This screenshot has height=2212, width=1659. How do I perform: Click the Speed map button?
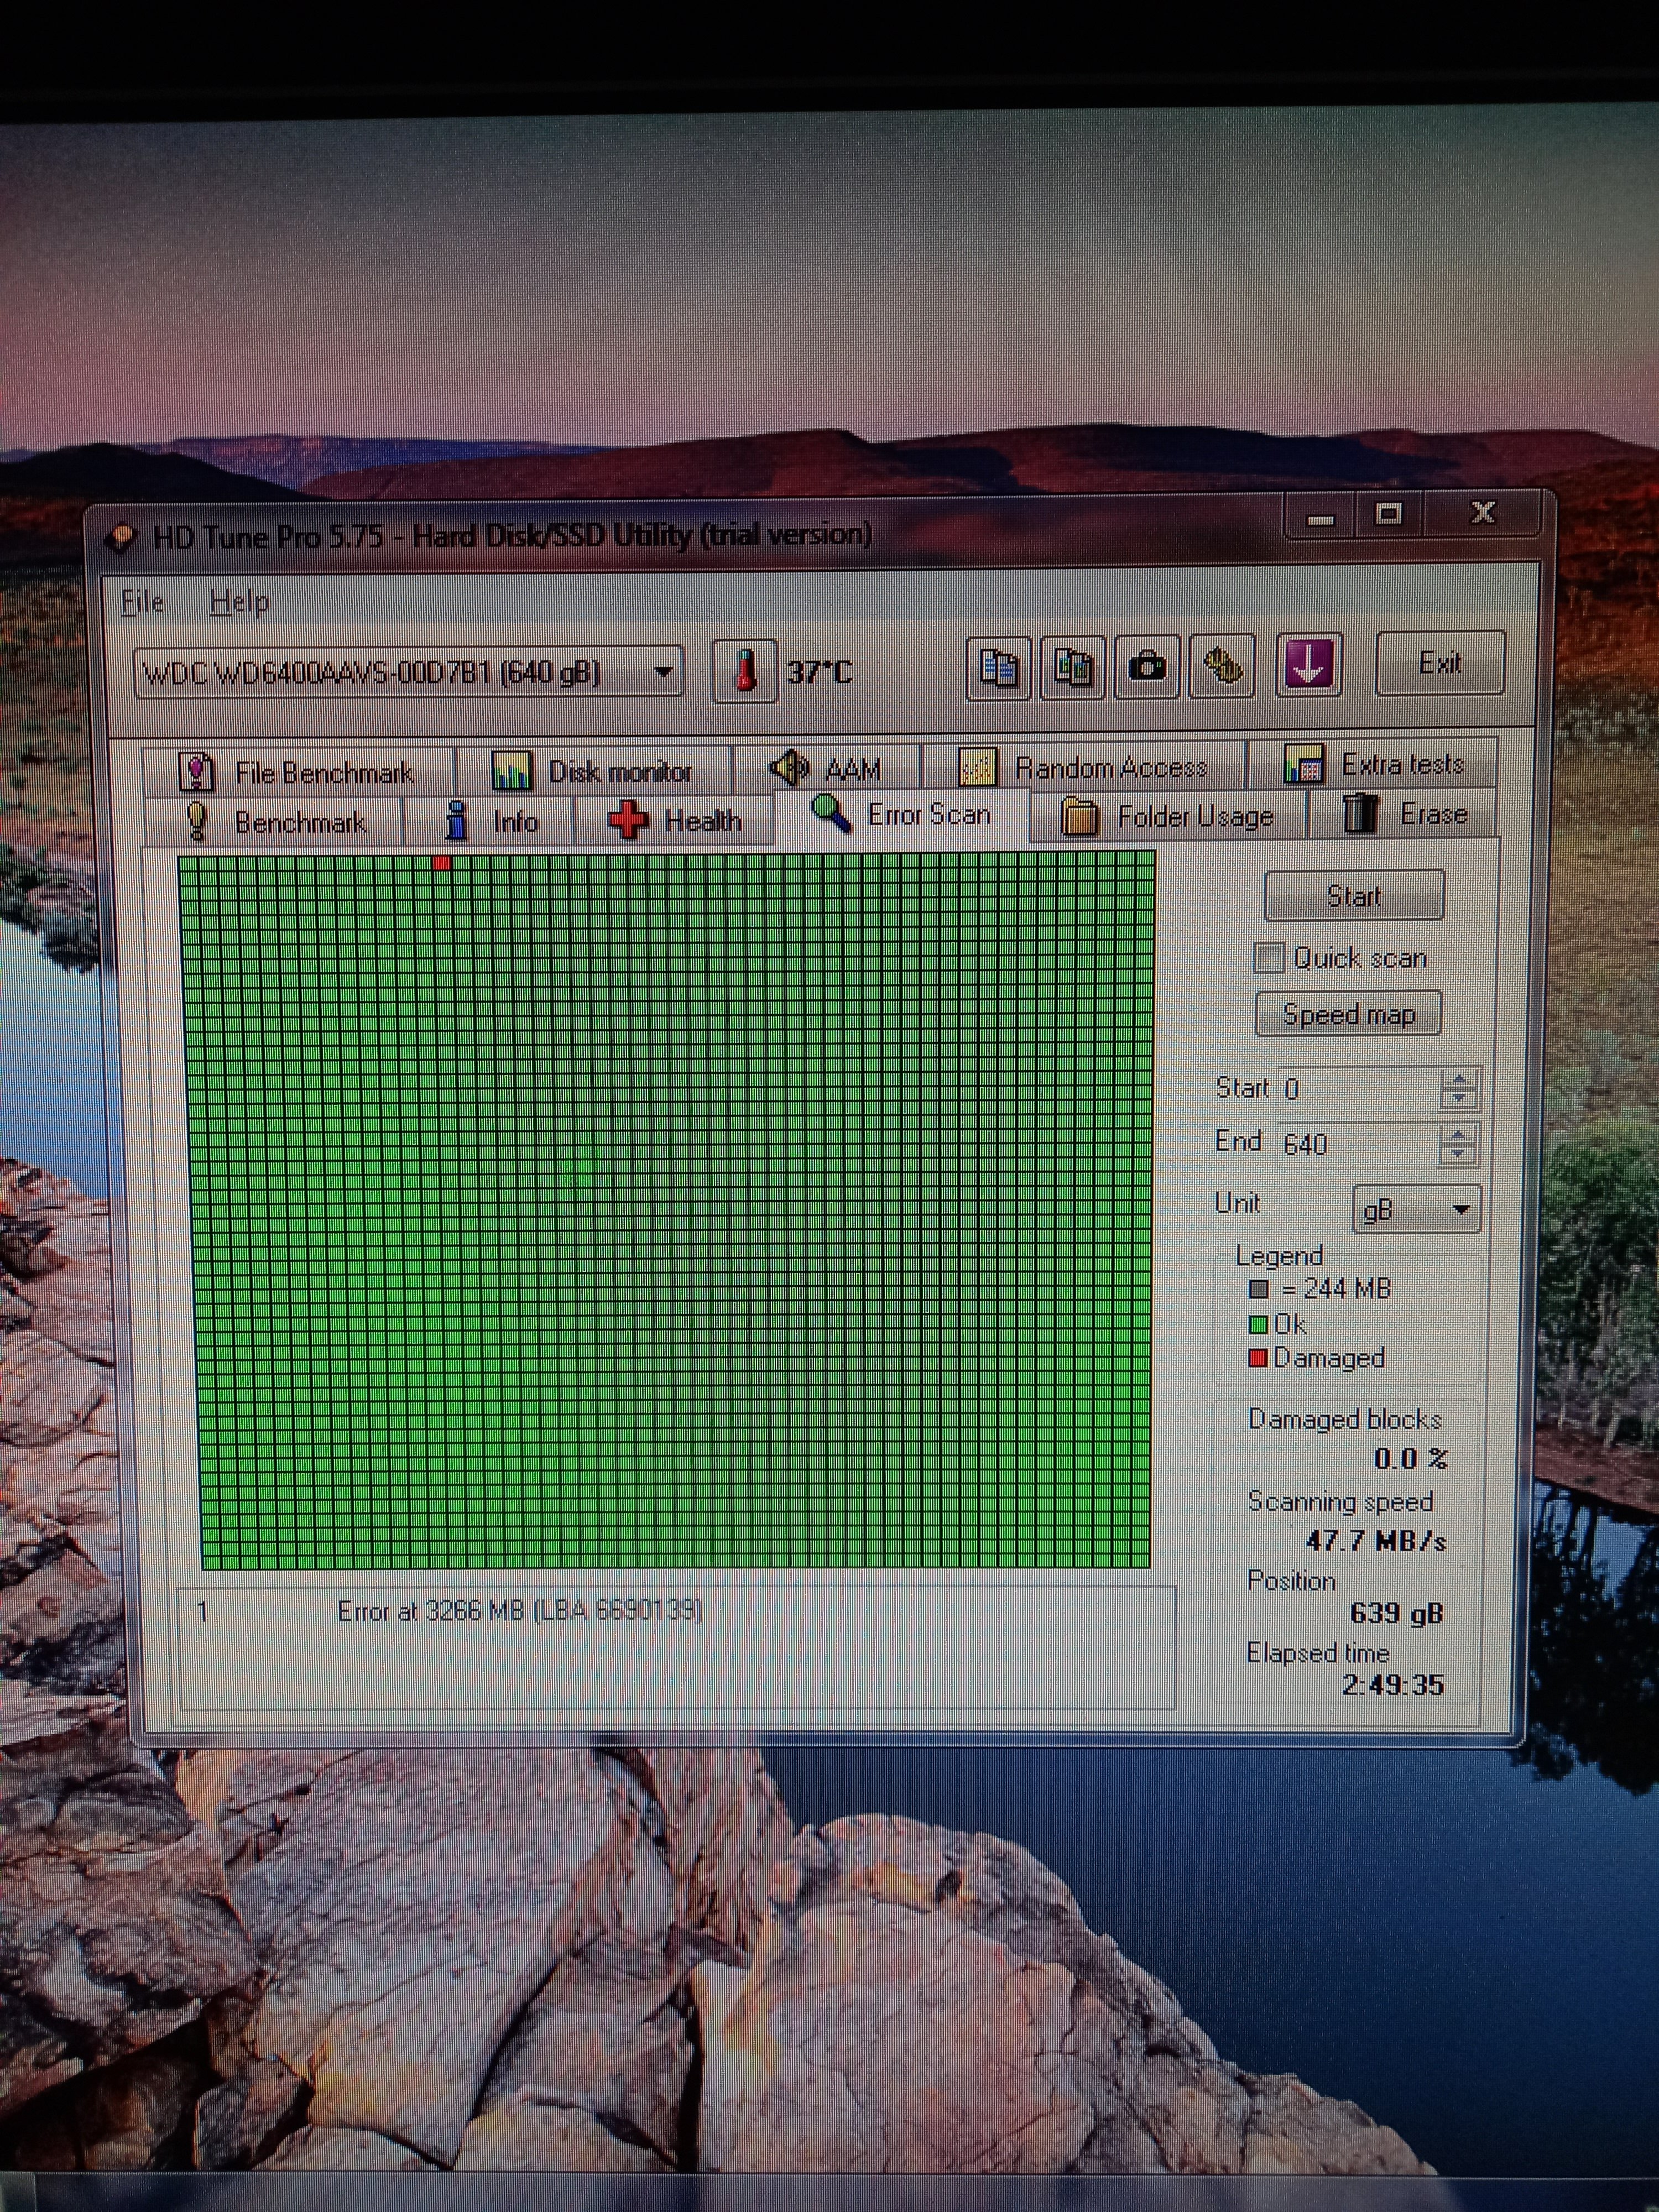point(1348,1014)
